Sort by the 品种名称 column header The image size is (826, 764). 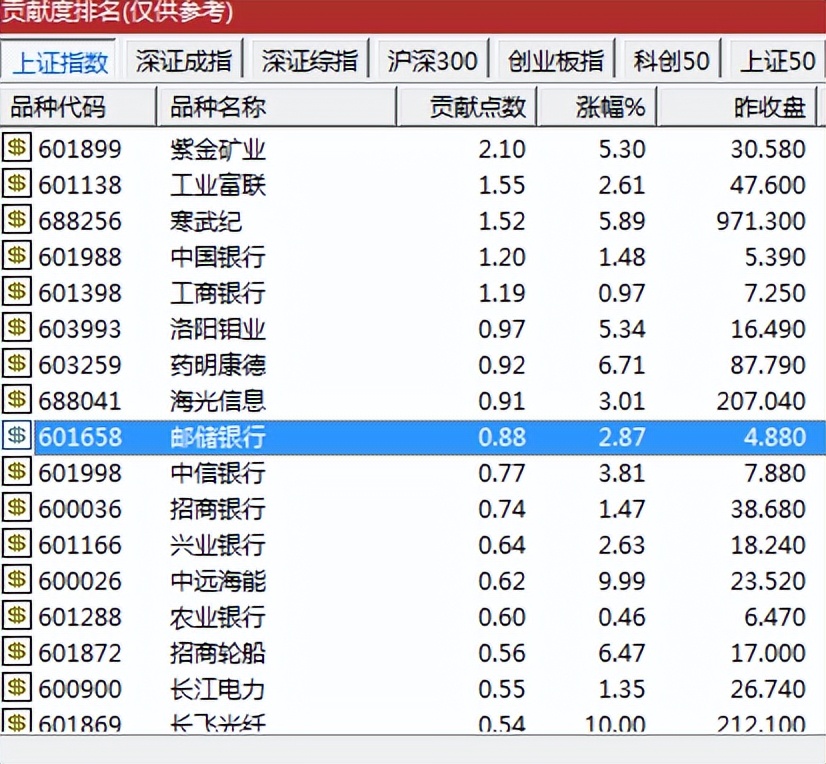[x=277, y=107]
